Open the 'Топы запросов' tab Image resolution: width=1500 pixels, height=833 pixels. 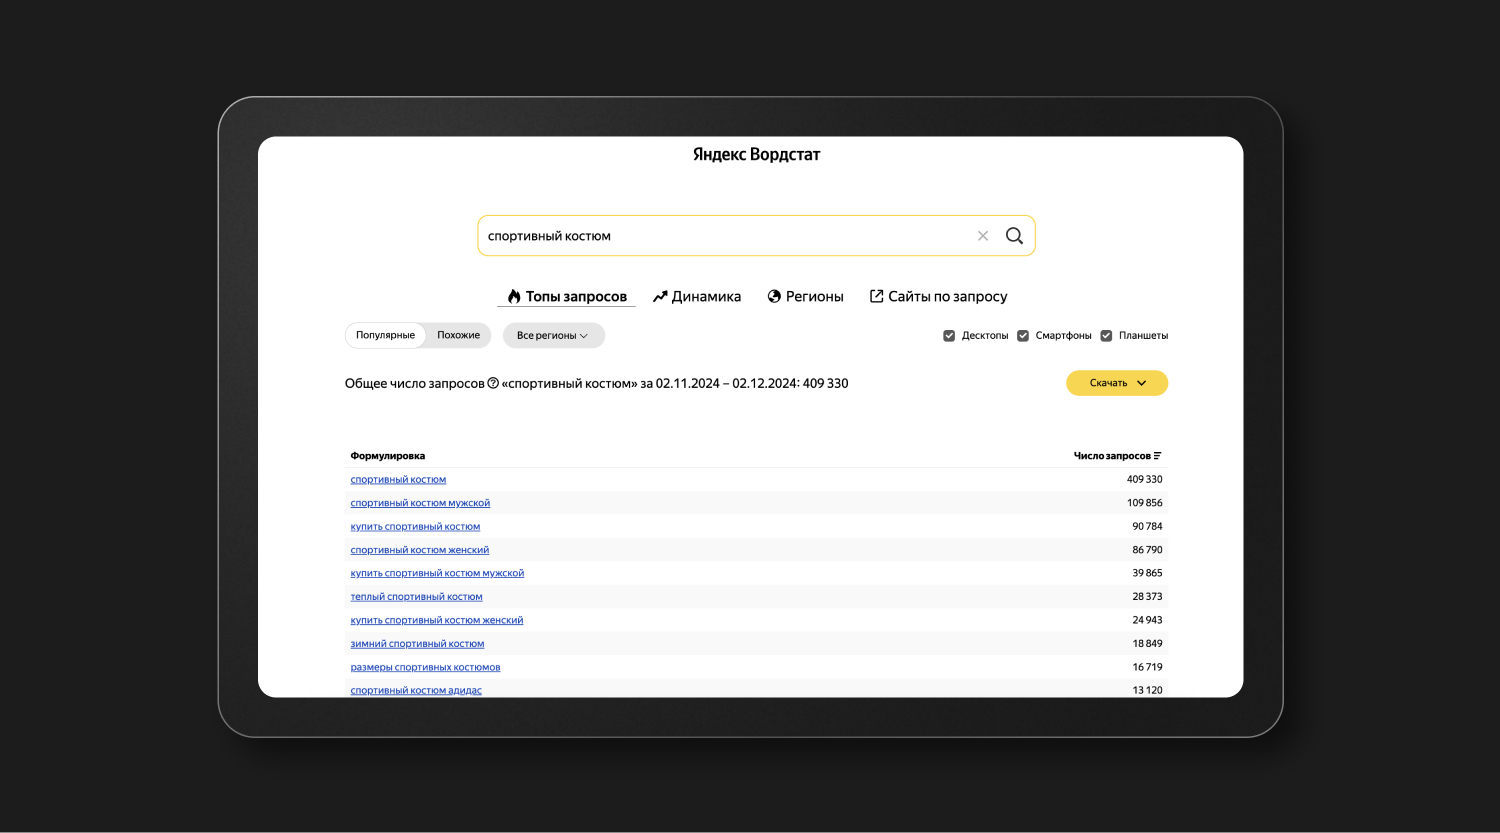pos(567,296)
